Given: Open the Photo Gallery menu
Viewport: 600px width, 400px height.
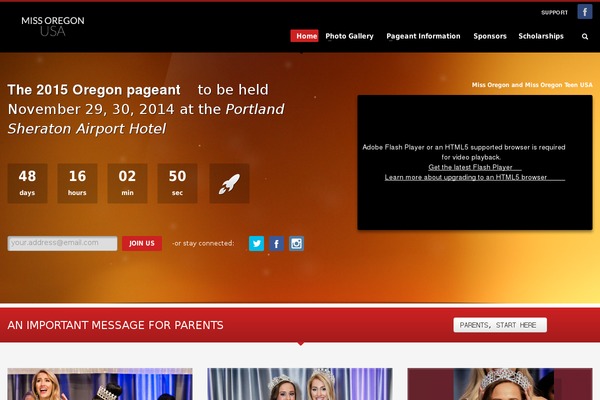Looking at the screenshot, I should point(349,36).
